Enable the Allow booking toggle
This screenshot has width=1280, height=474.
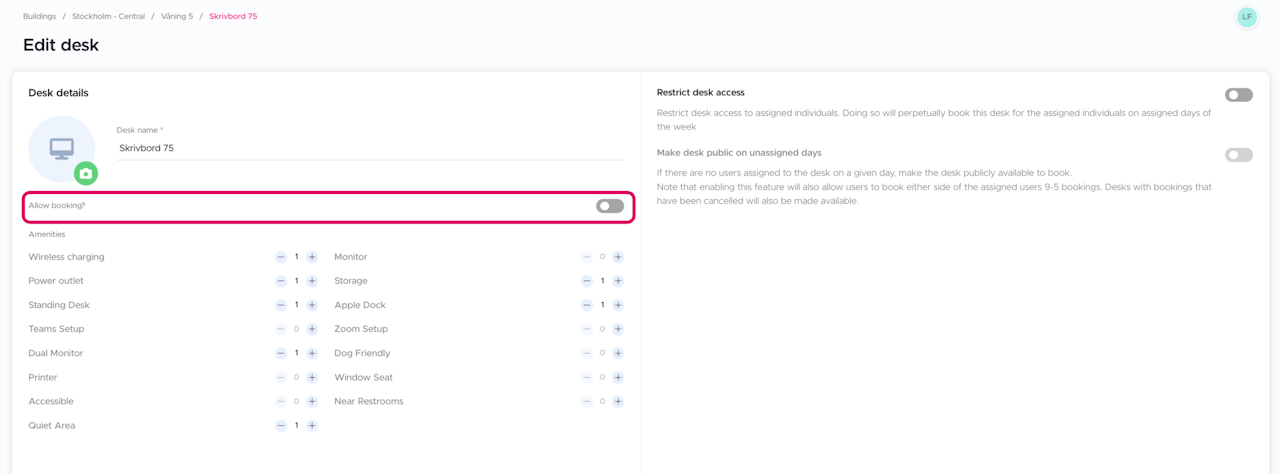click(609, 206)
